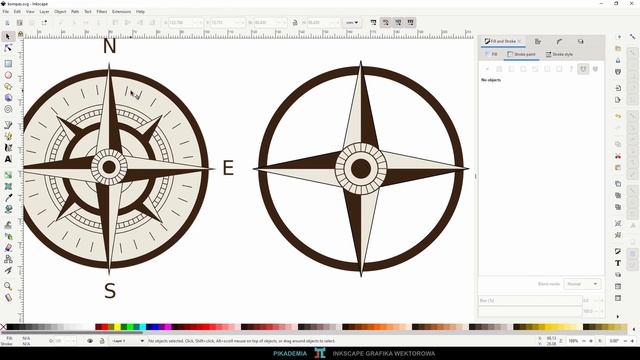Click the No paint X button
The width and height of the screenshot is (640, 360).
click(487, 69)
